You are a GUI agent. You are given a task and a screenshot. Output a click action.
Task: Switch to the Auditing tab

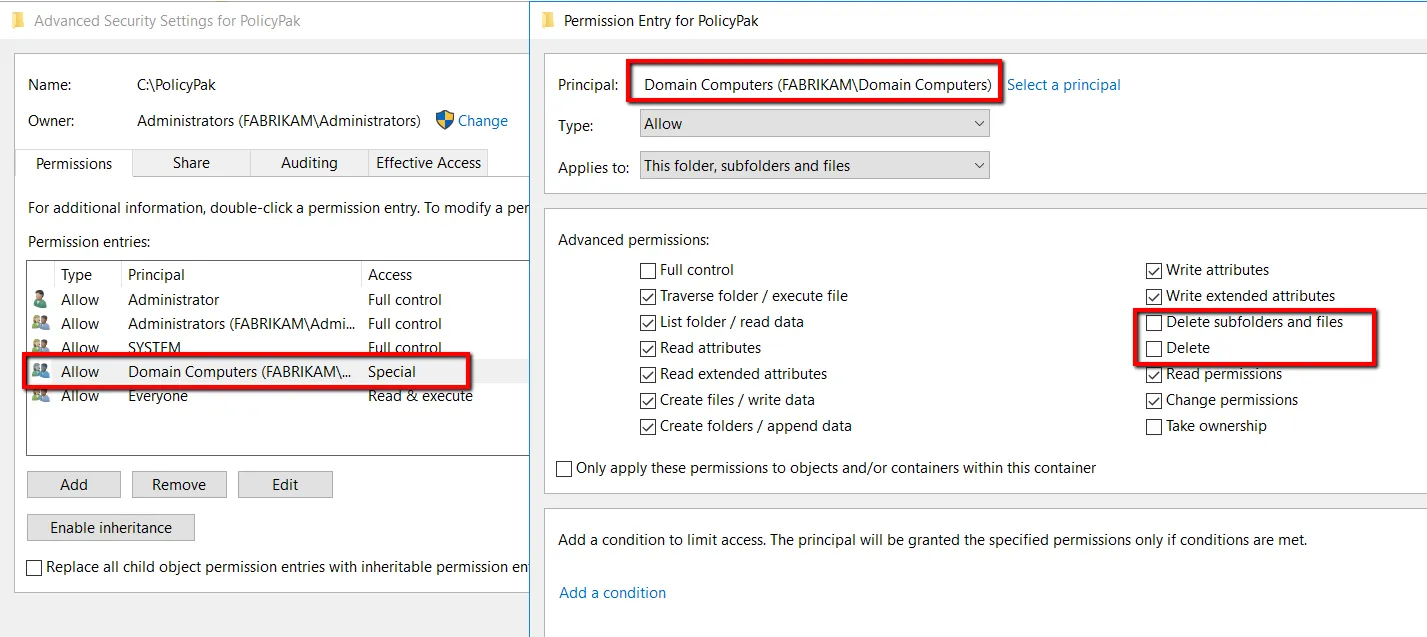coord(309,163)
